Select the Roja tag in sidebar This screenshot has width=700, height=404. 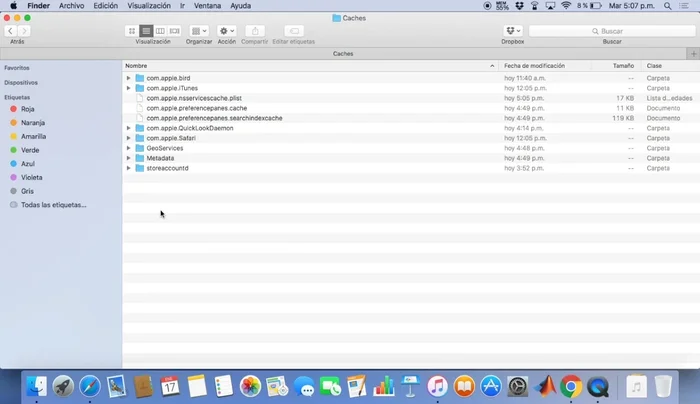(x=28, y=109)
